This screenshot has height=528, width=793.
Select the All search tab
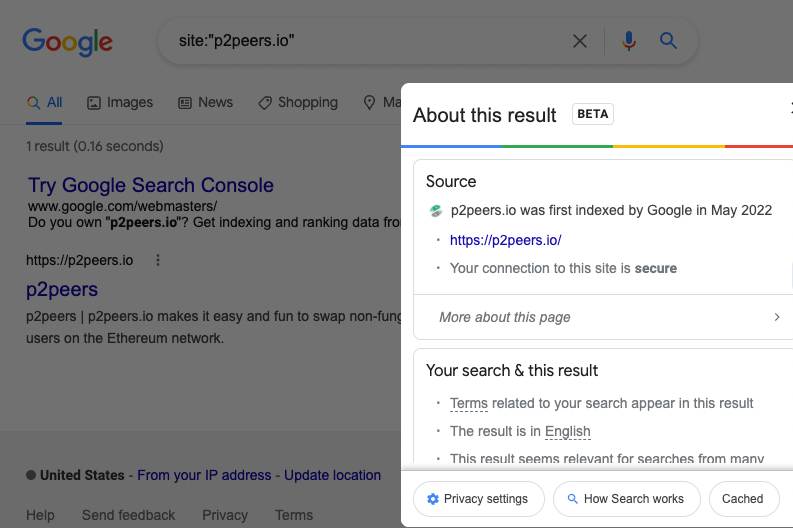click(x=44, y=103)
